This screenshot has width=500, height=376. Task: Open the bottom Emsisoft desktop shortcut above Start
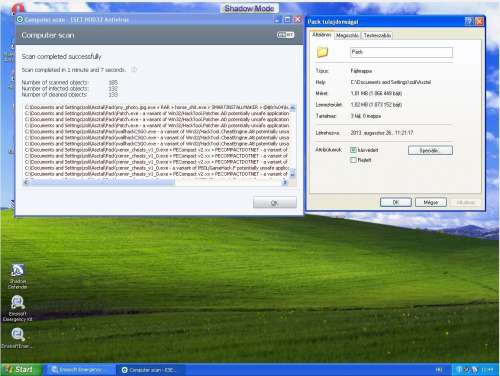(17, 338)
